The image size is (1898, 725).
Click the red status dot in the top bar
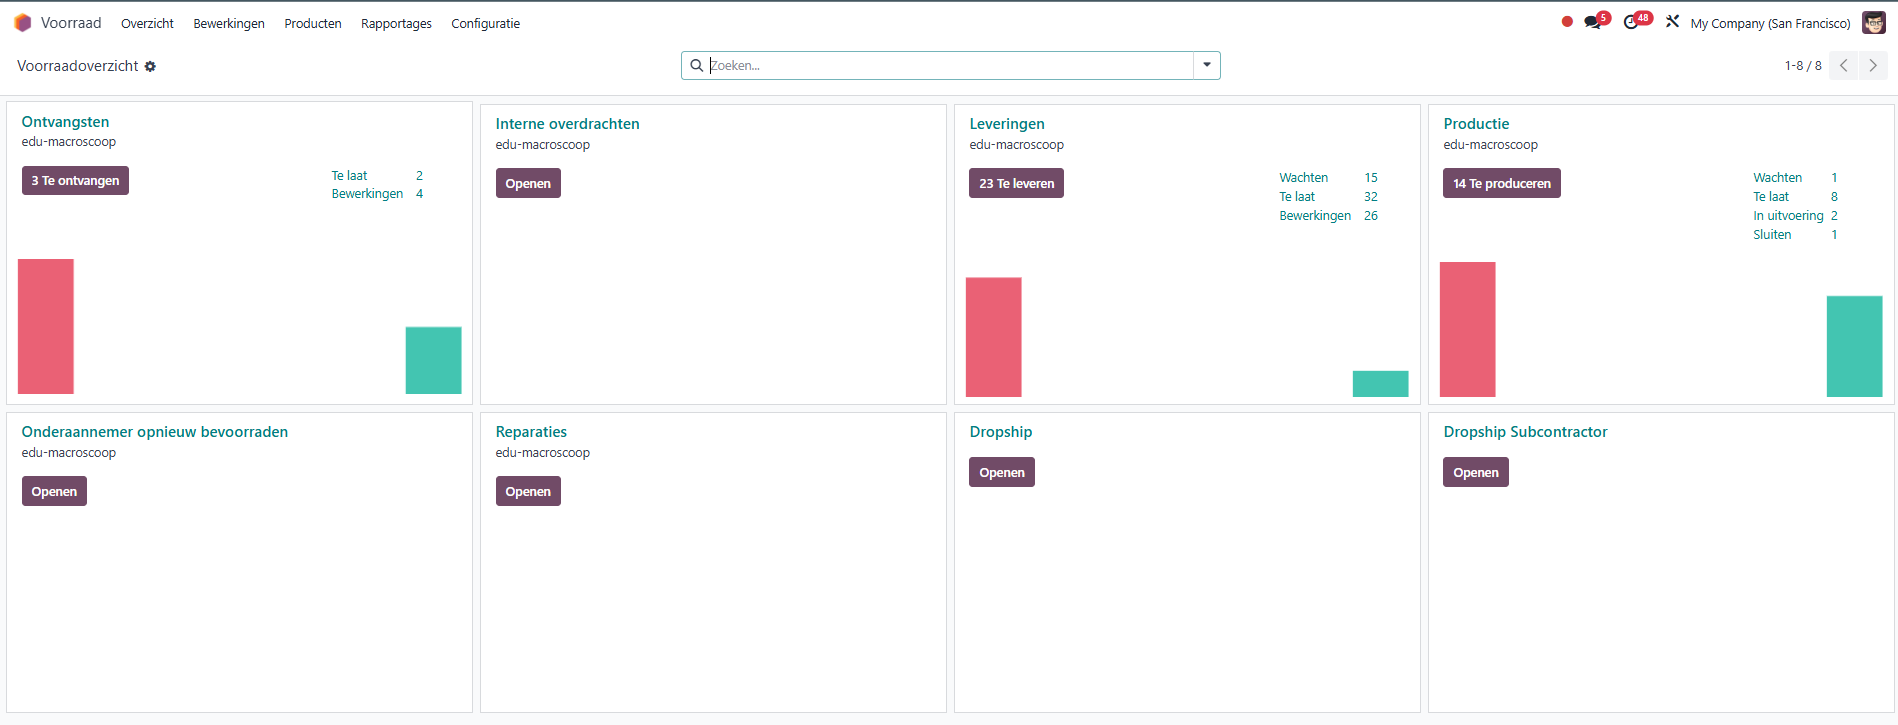click(1567, 22)
